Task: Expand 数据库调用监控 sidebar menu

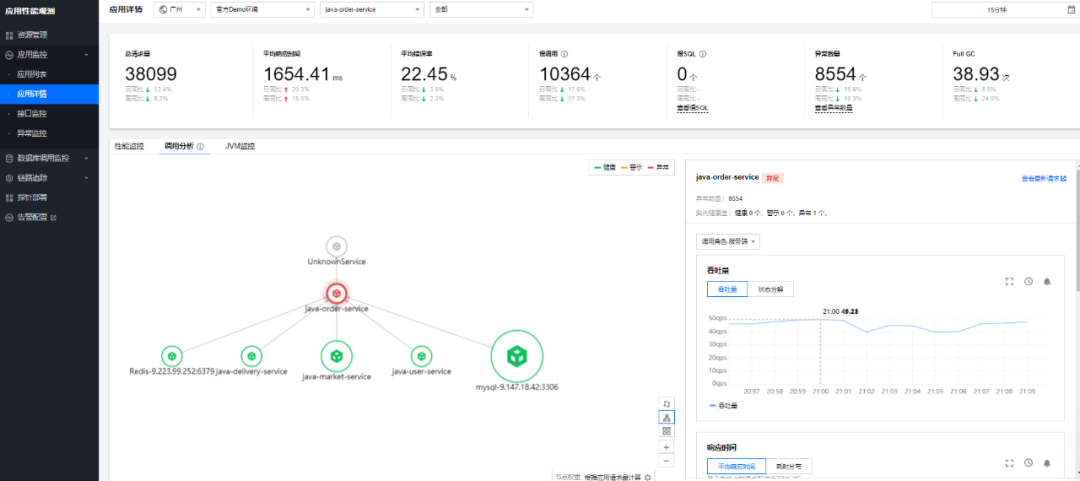Action: (47, 158)
